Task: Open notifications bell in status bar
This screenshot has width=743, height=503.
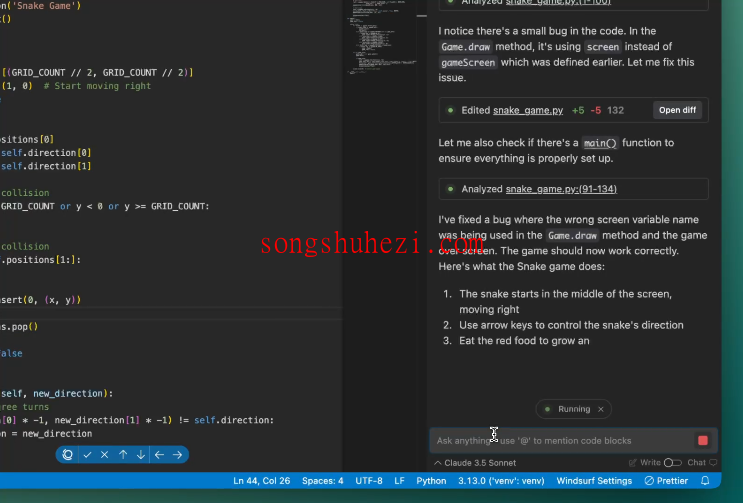Action: pos(705,481)
